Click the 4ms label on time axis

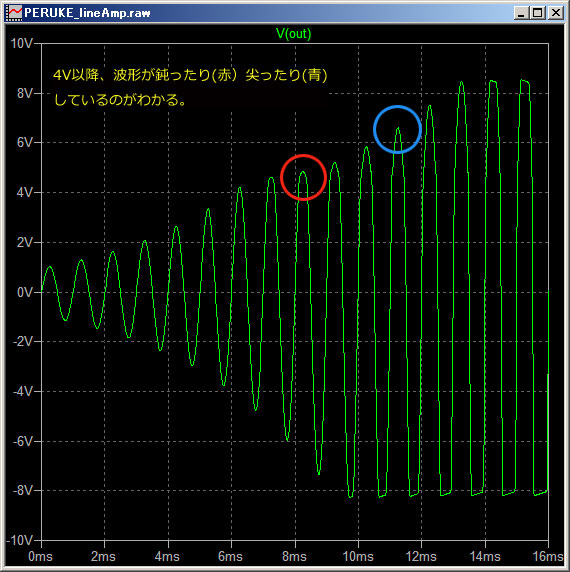(x=167, y=557)
